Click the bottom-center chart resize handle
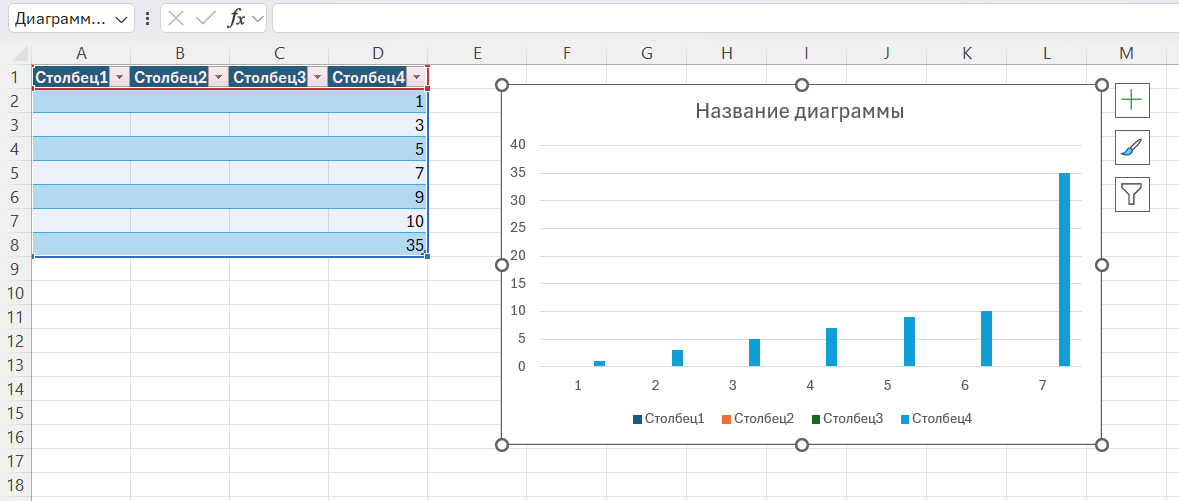Image resolution: width=1179 pixels, height=501 pixels. click(x=802, y=445)
